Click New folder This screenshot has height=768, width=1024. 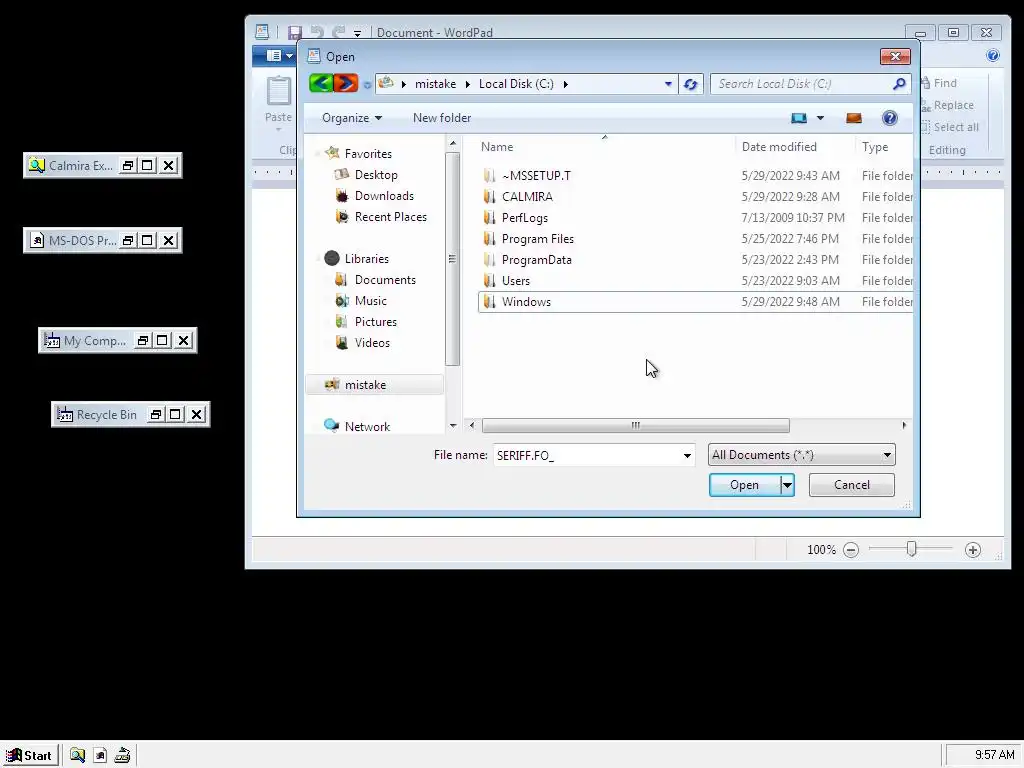(x=442, y=118)
